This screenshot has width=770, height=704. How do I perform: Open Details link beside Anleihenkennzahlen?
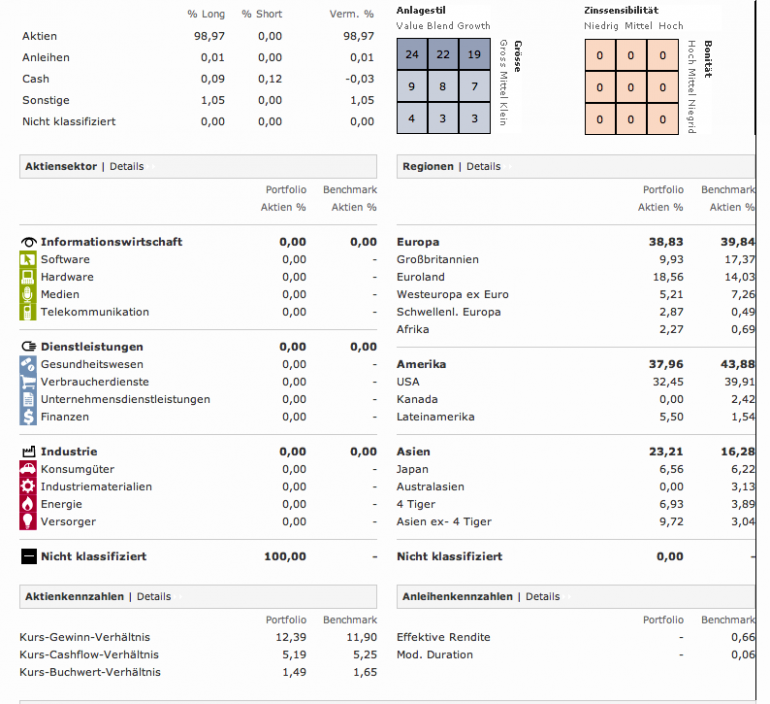click(543, 596)
